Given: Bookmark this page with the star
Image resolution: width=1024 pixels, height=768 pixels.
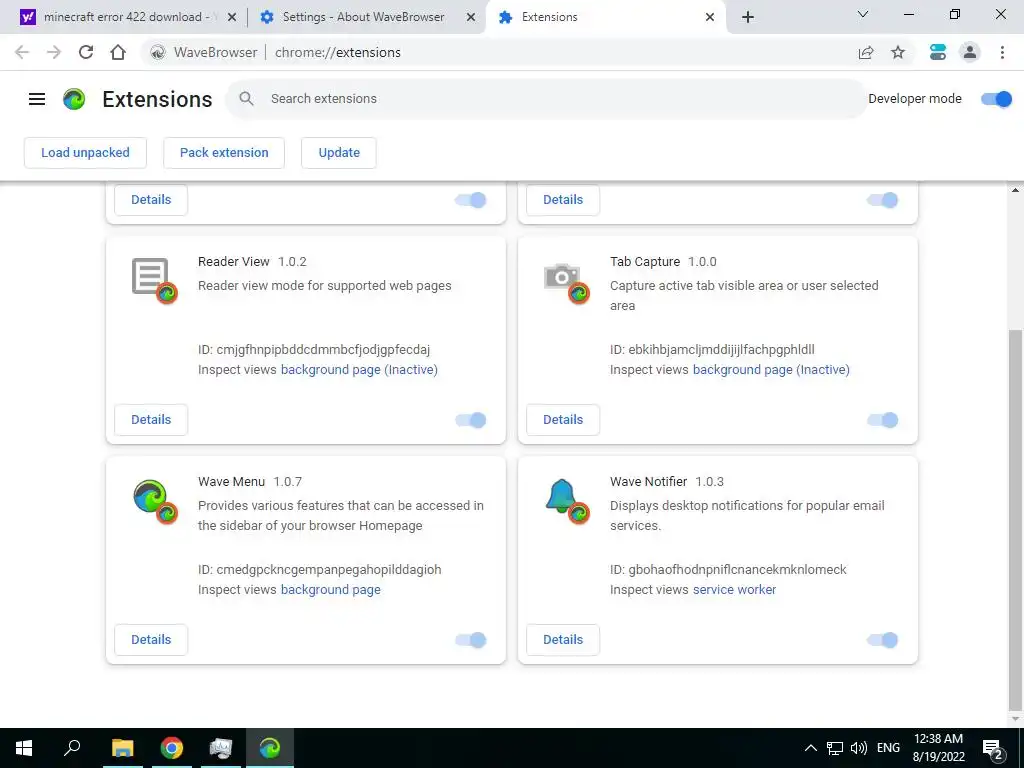Looking at the screenshot, I should click(898, 52).
